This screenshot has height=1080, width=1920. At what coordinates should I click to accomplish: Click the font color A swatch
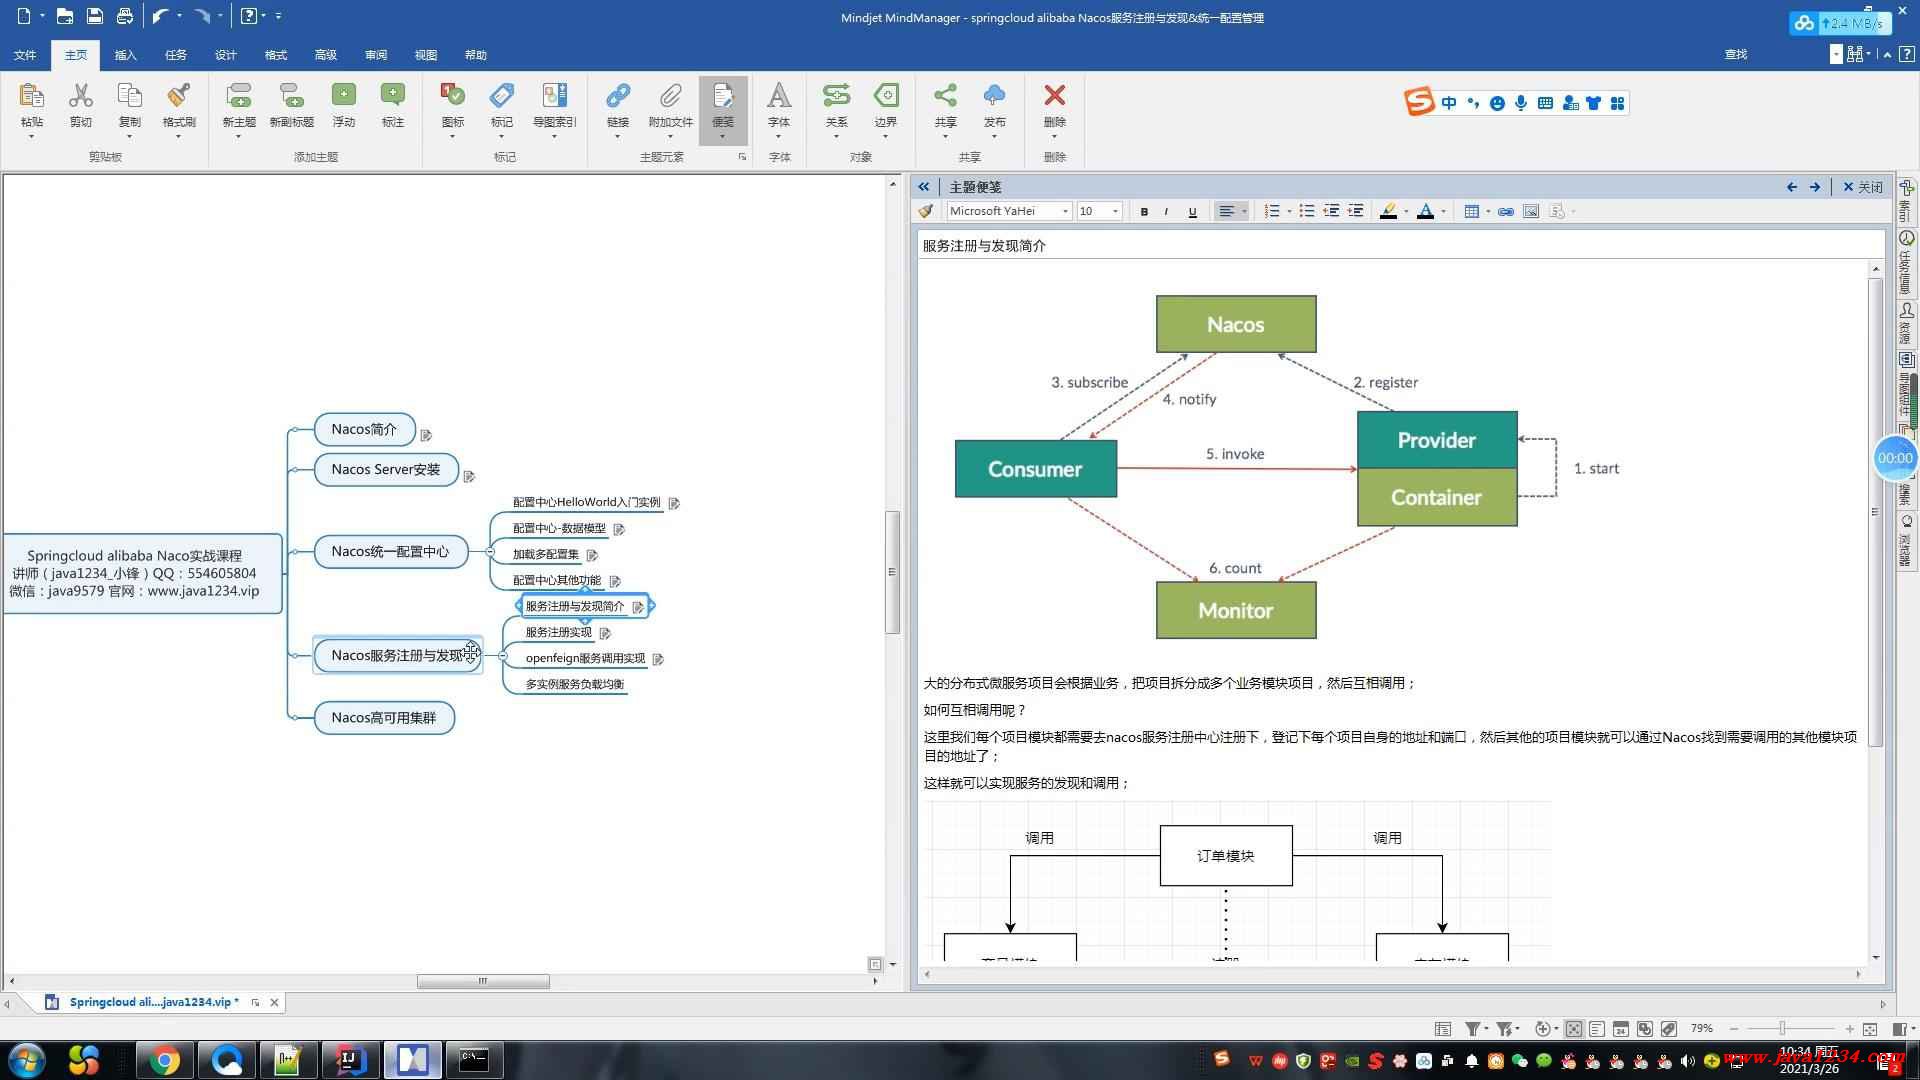click(1426, 211)
